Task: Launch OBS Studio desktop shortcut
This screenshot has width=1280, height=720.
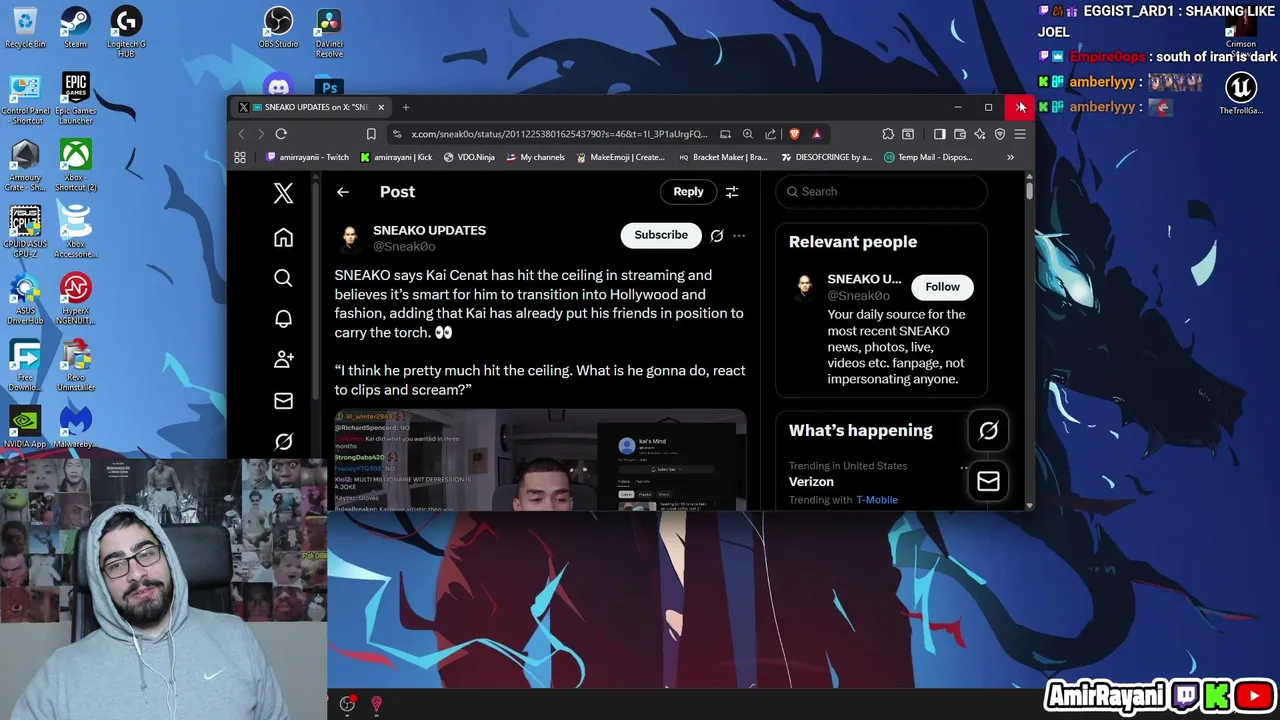Action: click(278, 28)
